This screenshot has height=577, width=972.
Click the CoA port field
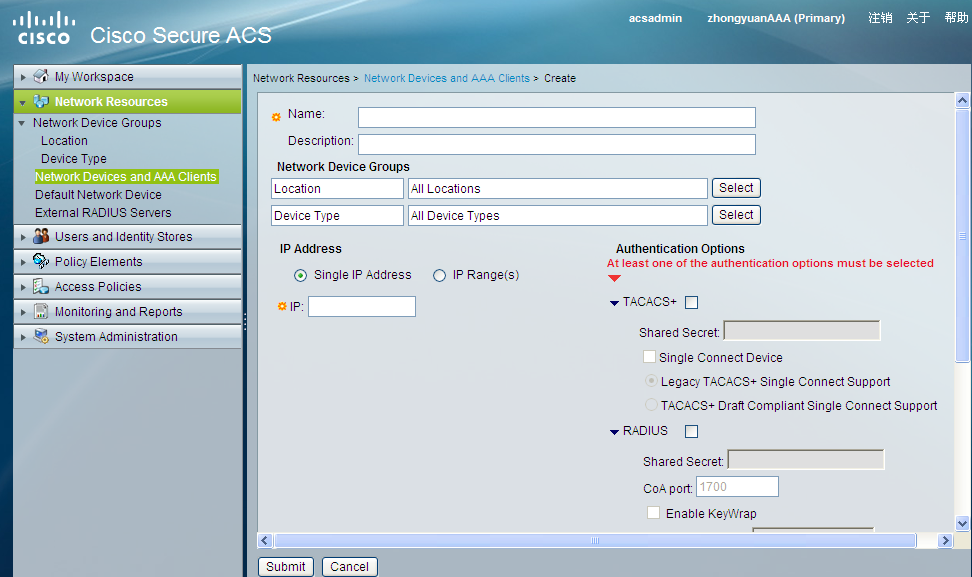click(738, 487)
